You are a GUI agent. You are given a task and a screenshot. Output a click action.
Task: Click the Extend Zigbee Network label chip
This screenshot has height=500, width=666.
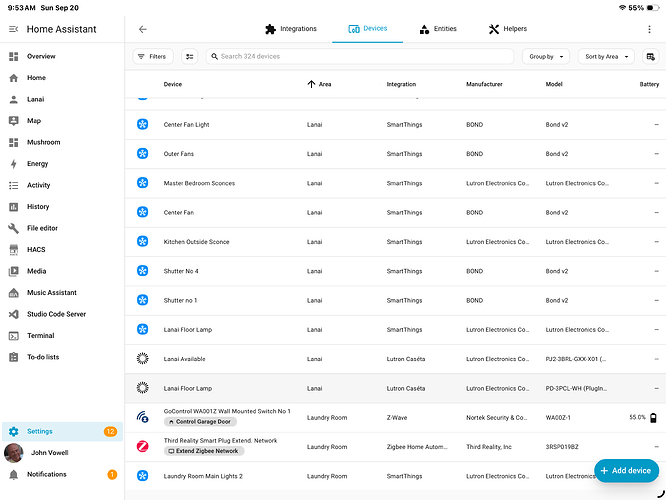pyautogui.click(x=204, y=451)
